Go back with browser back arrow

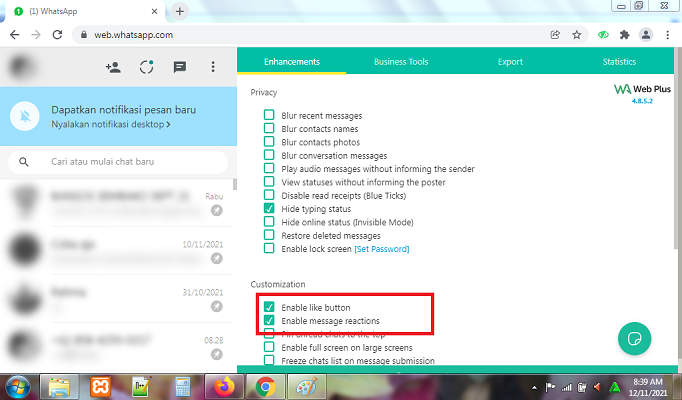click(x=14, y=35)
